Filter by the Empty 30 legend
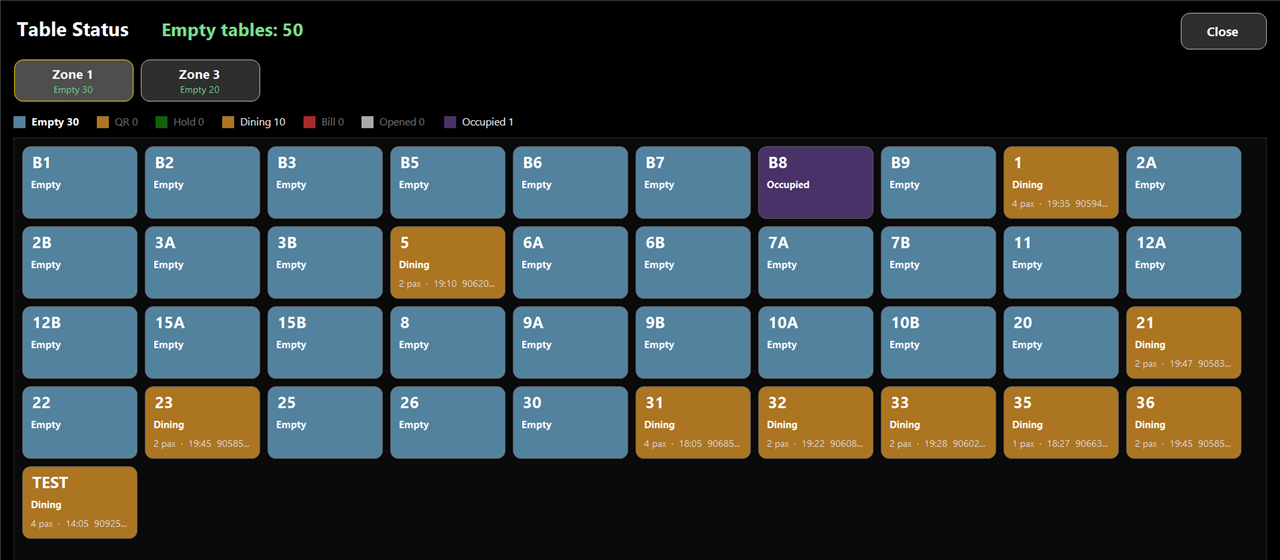 47,122
